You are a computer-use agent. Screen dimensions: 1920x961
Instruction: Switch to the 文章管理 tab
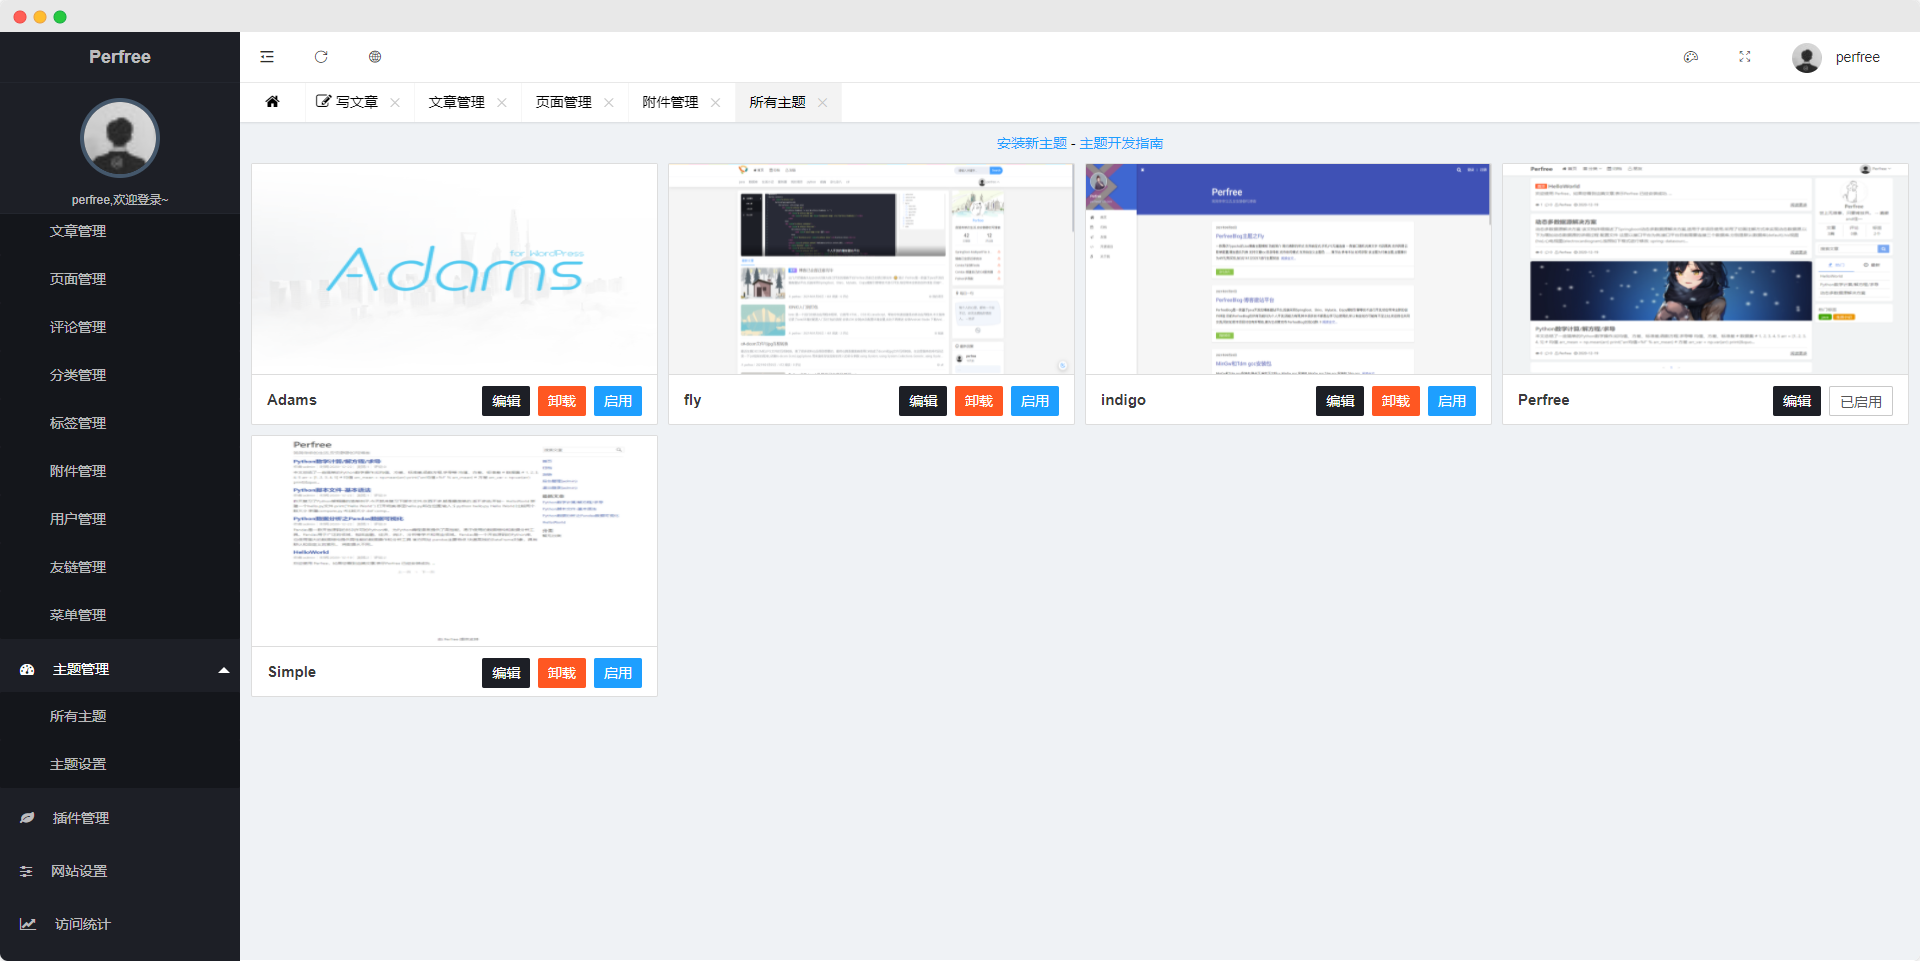456,101
